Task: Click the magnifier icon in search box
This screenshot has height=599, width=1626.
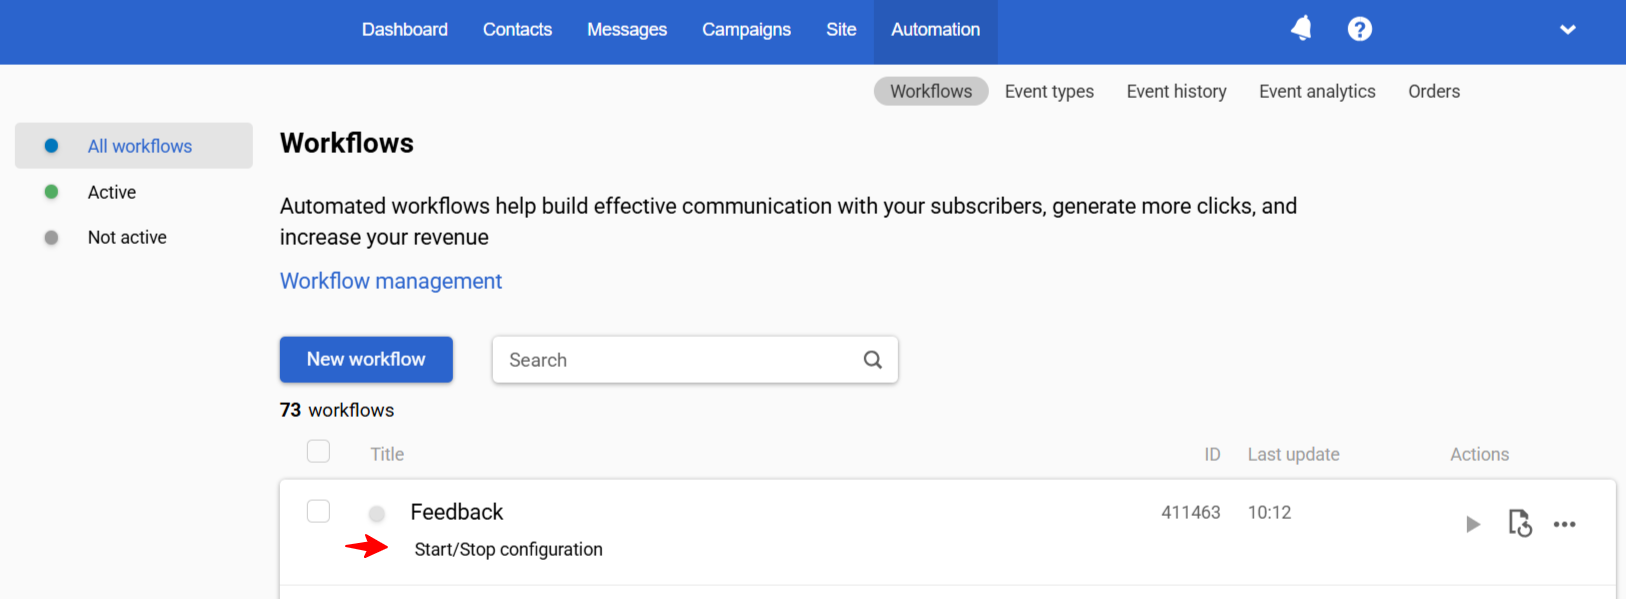Action: [872, 360]
